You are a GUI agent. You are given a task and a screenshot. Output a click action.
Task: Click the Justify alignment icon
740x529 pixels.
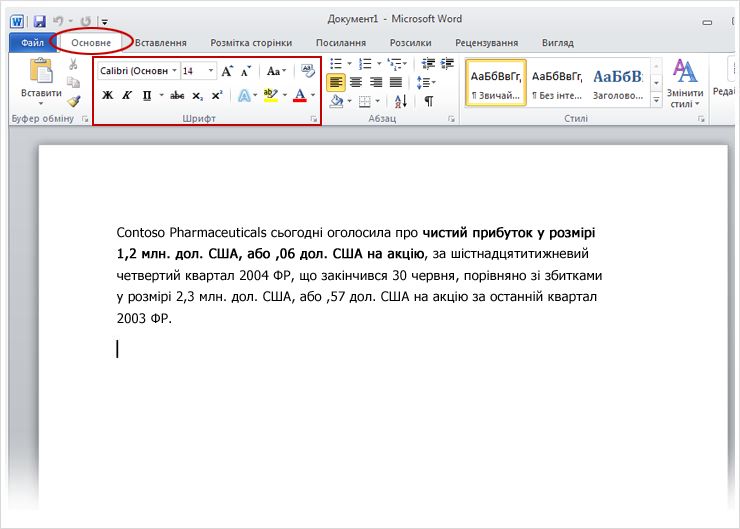pos(396,83)
